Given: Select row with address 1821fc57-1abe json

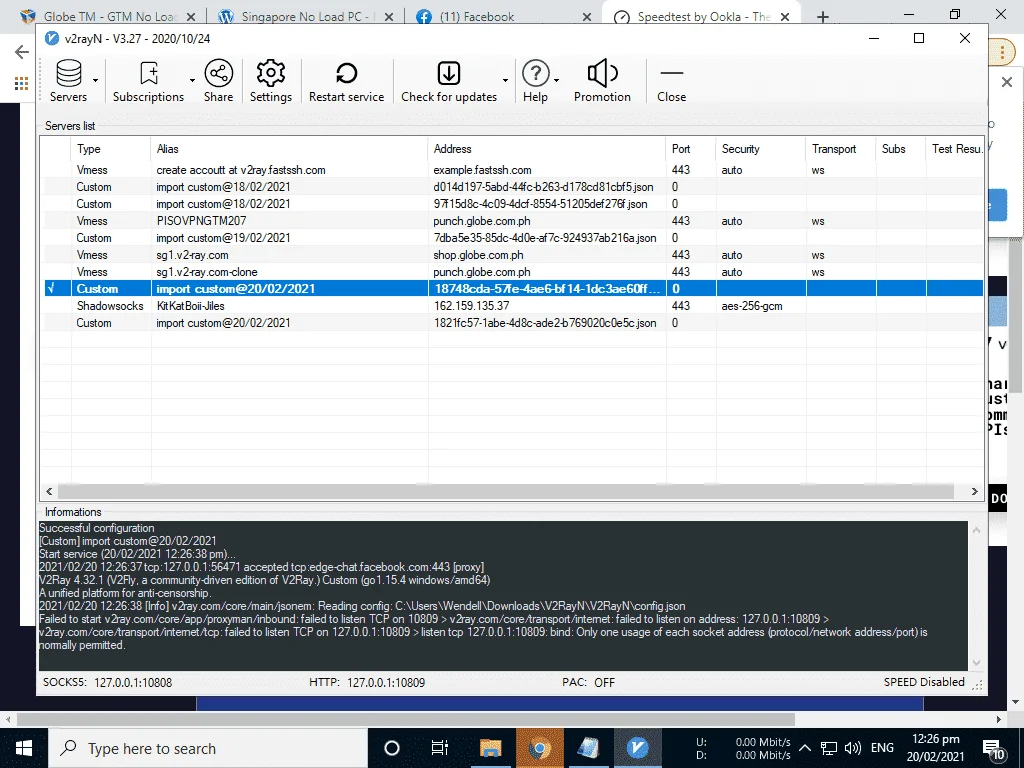Looking at the screenshot, I should pos(513,323).
